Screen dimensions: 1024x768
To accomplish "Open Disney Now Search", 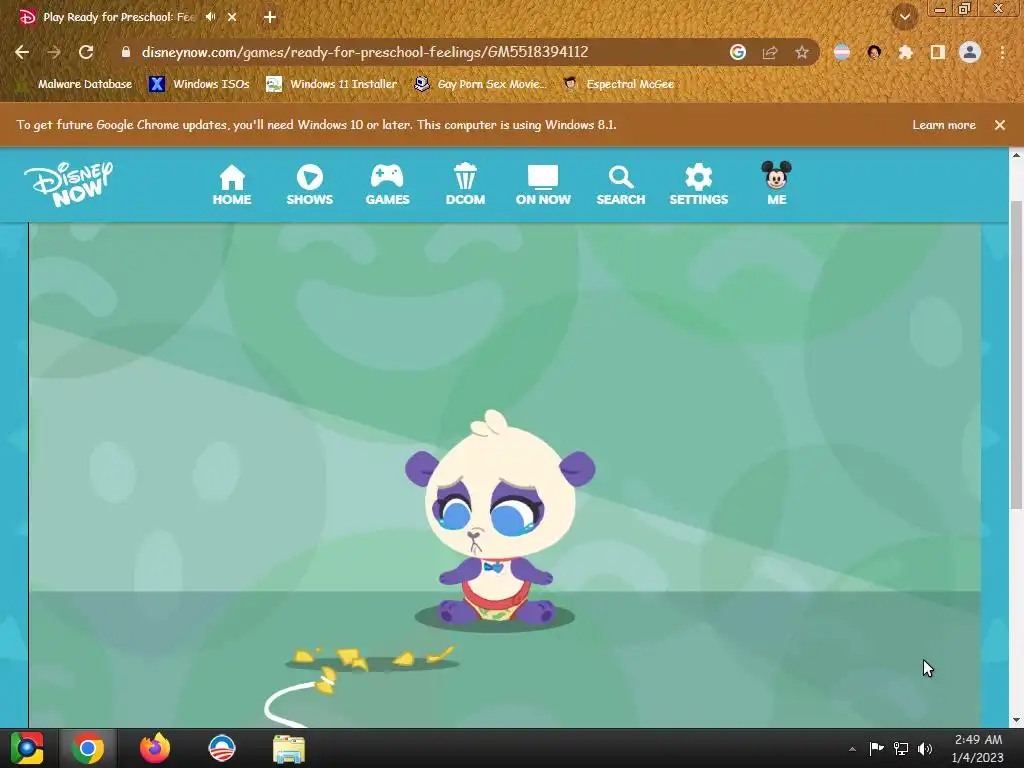I will tap(620, 185).
